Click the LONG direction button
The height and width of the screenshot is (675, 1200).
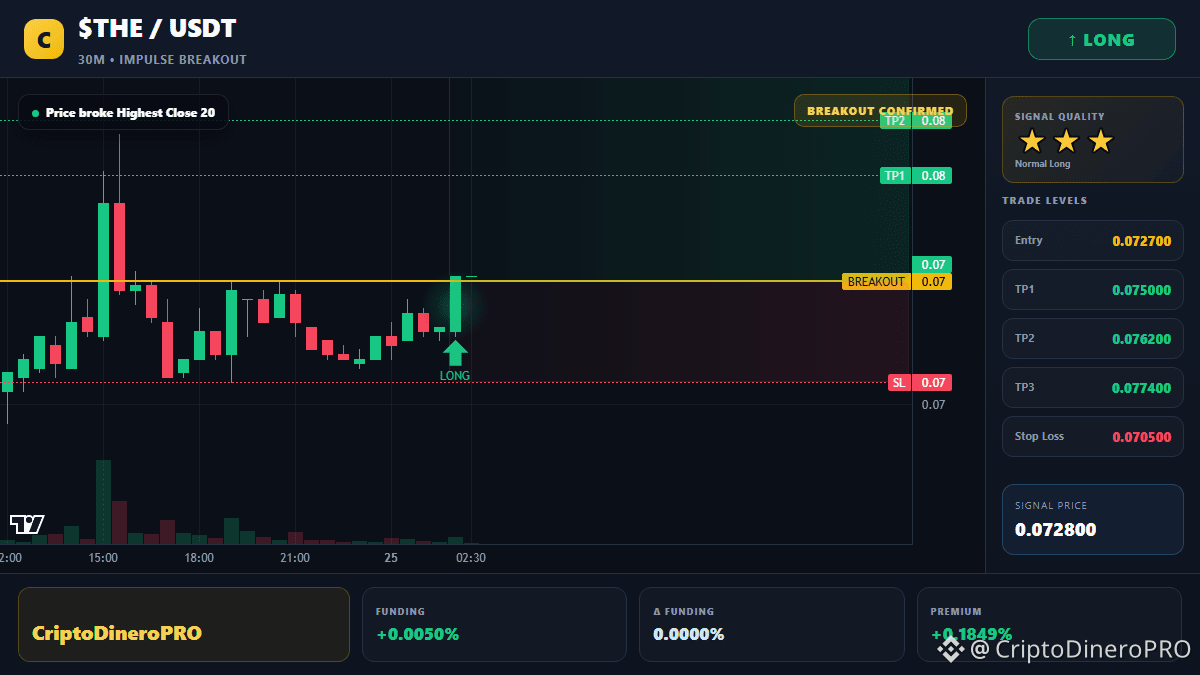point(1101,40)
